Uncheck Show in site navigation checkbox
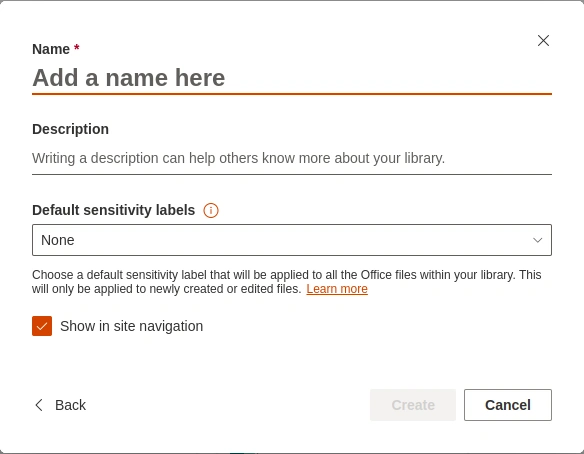The height and width of the screenshot is (454, 584). (x=42, y=326)
